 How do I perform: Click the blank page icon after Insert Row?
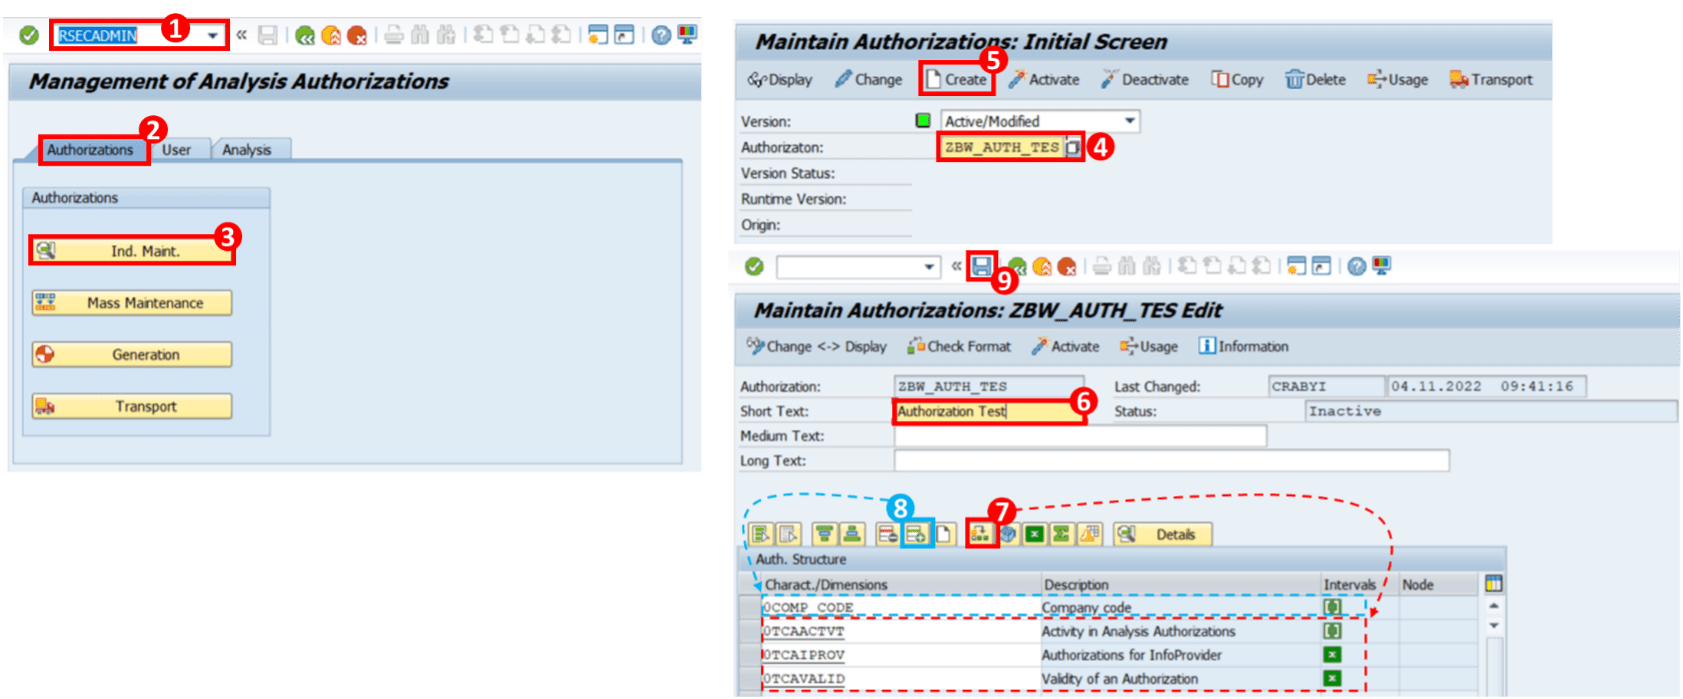(x=943, y=534)
